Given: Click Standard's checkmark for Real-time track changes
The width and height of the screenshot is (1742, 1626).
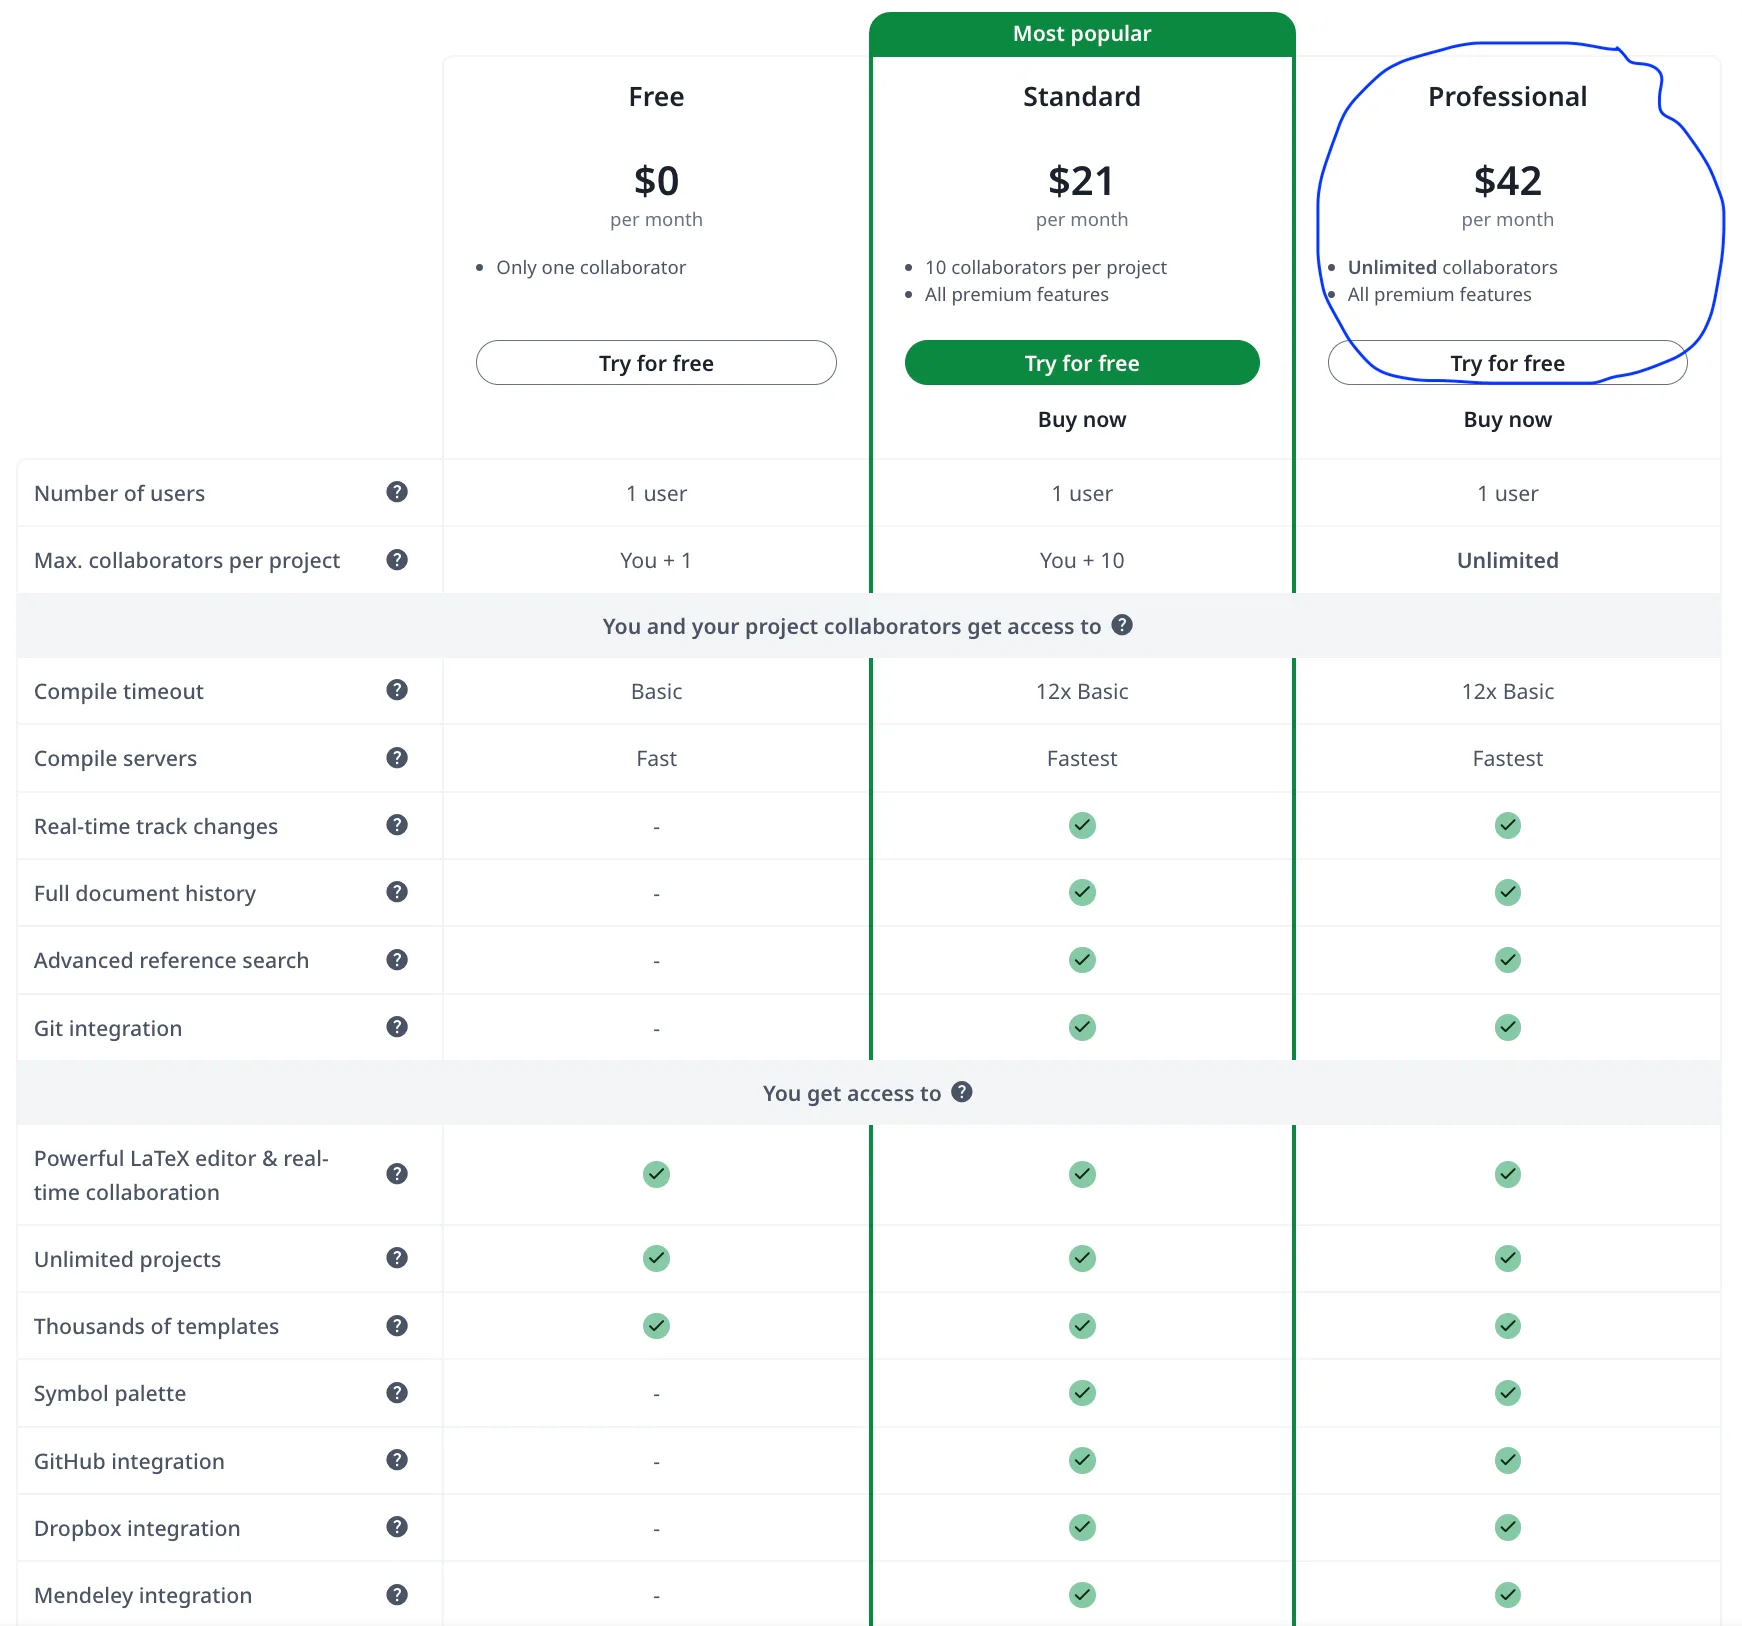Looking at the screenshot, I should coord(1081,825).
